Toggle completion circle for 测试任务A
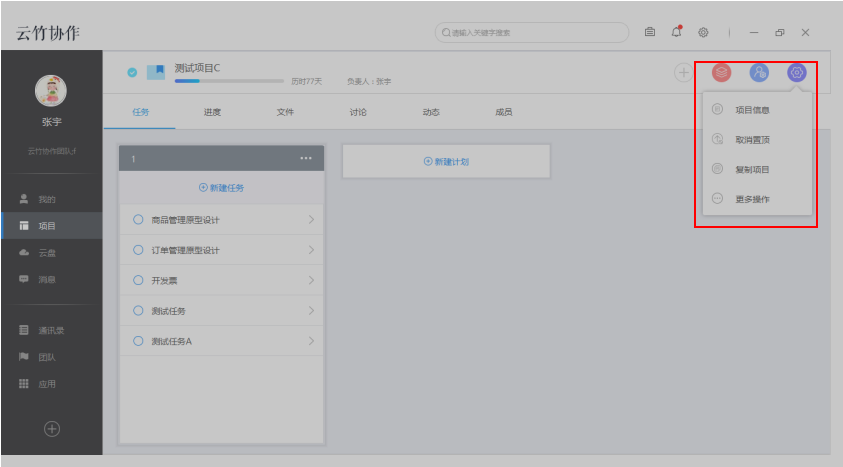 click(x=138, y=342)
